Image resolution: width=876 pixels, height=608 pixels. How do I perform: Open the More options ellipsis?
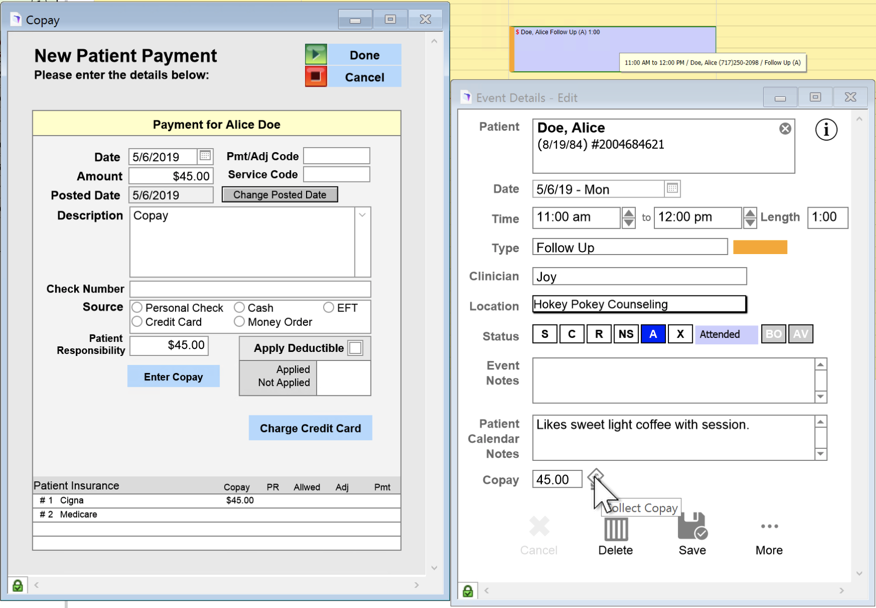click(768, 527)
